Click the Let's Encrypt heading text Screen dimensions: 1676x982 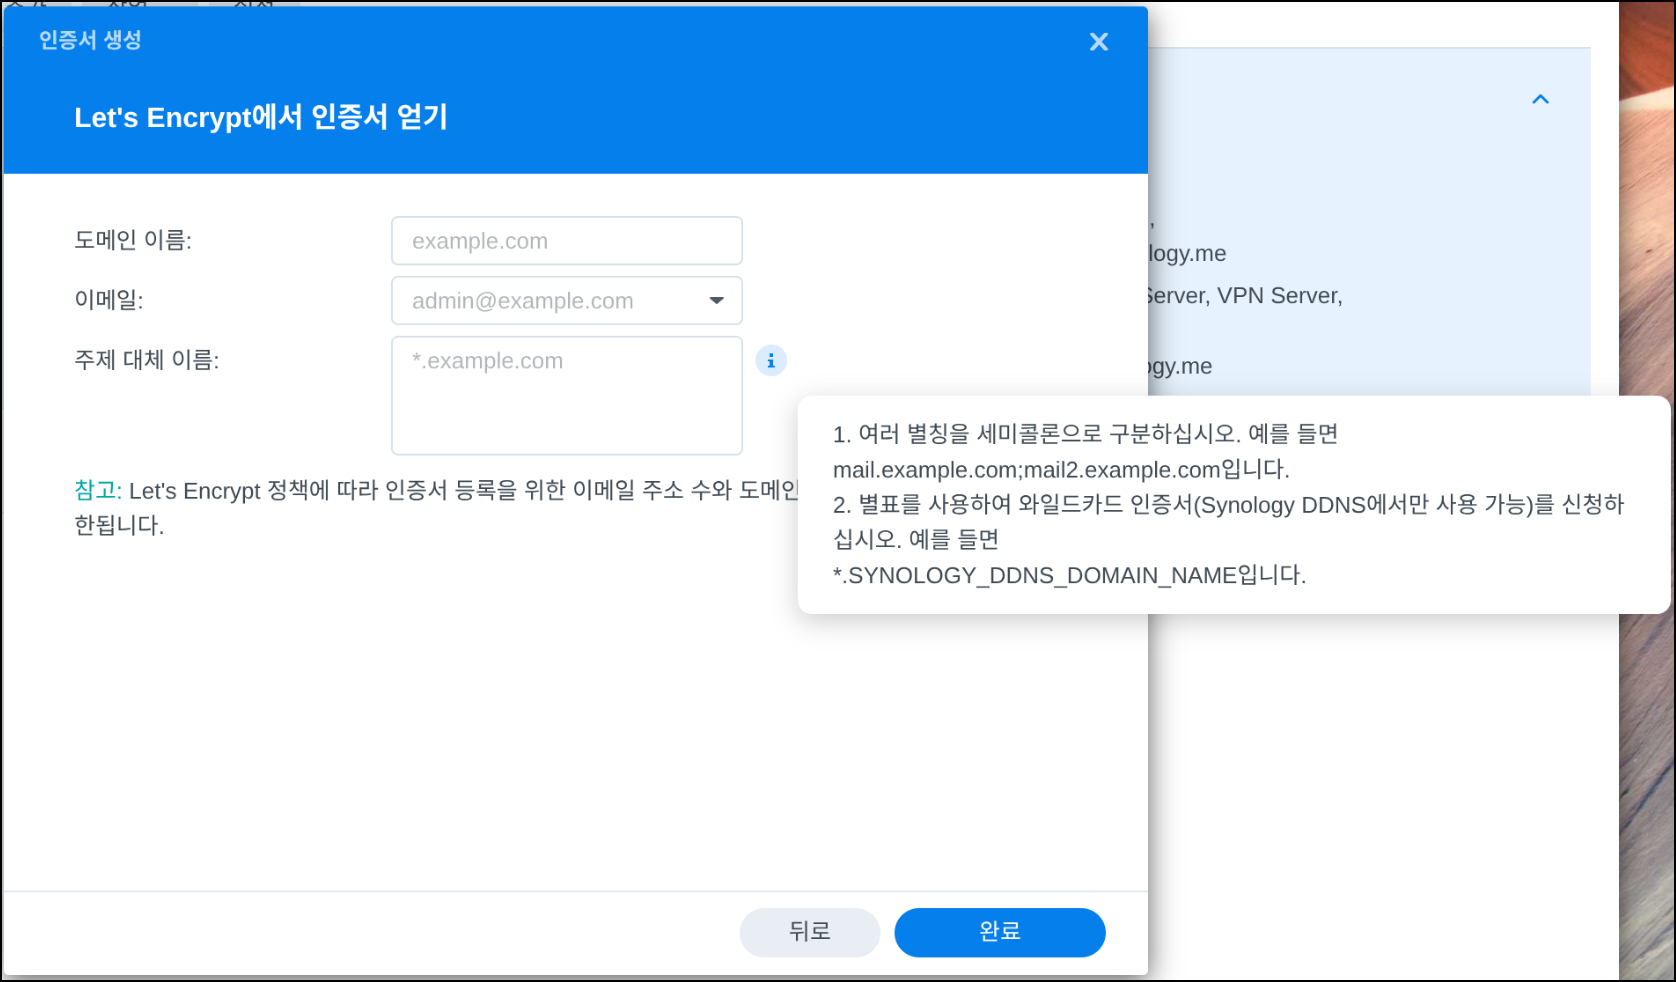(x=261, y=117)
